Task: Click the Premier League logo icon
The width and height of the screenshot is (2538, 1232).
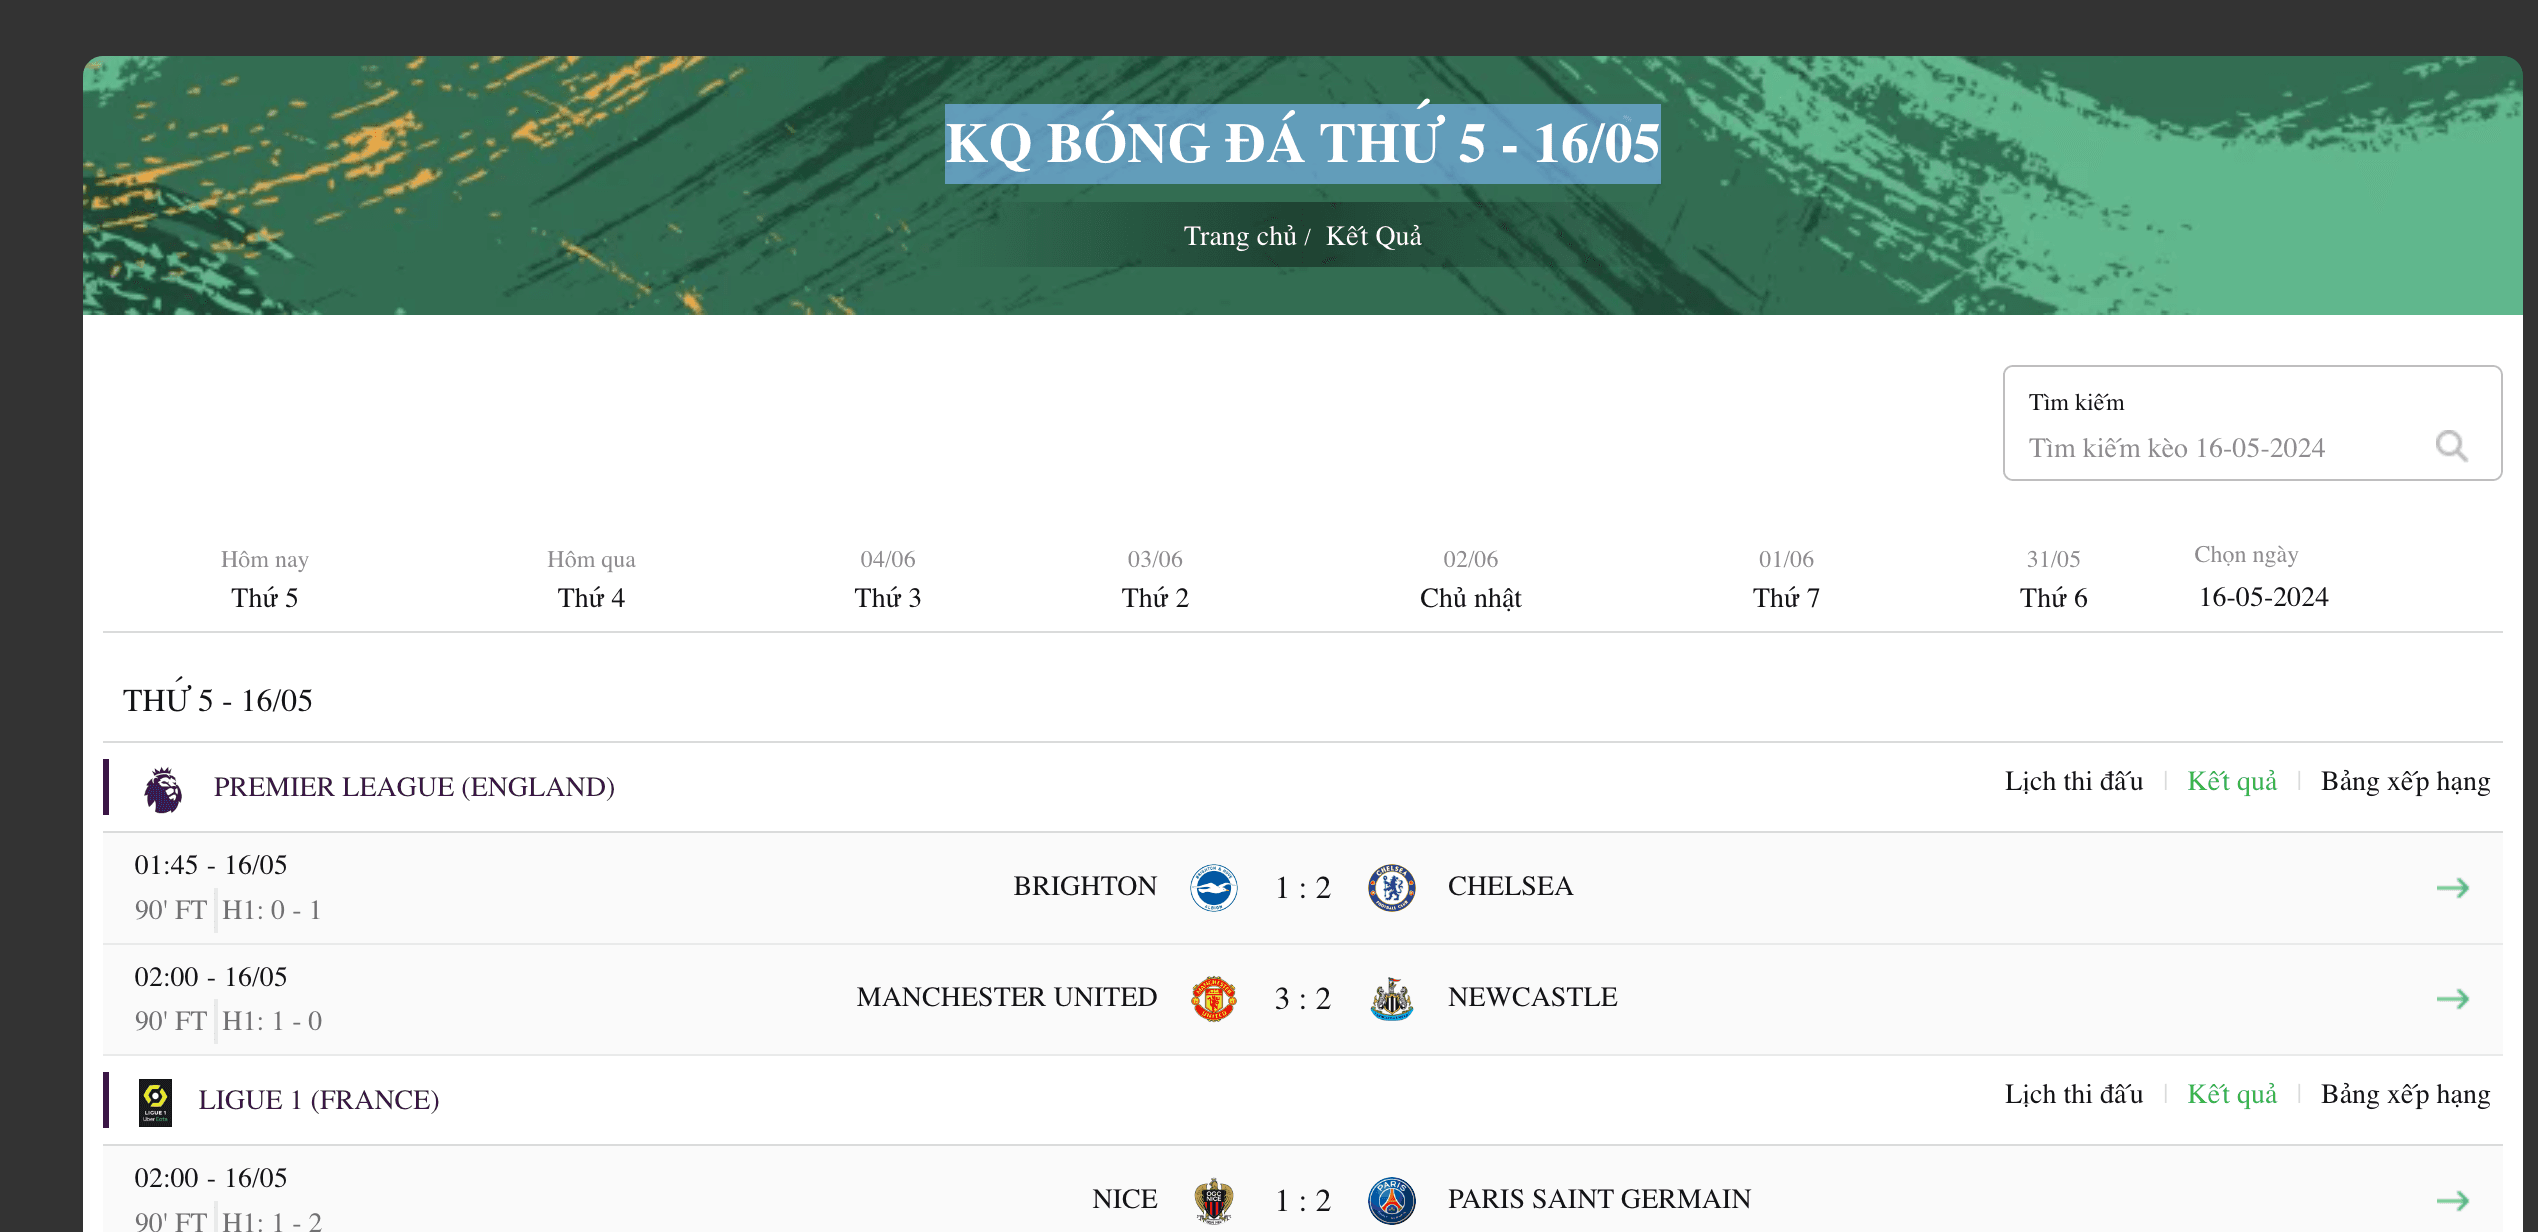Action: coord(162,788)
